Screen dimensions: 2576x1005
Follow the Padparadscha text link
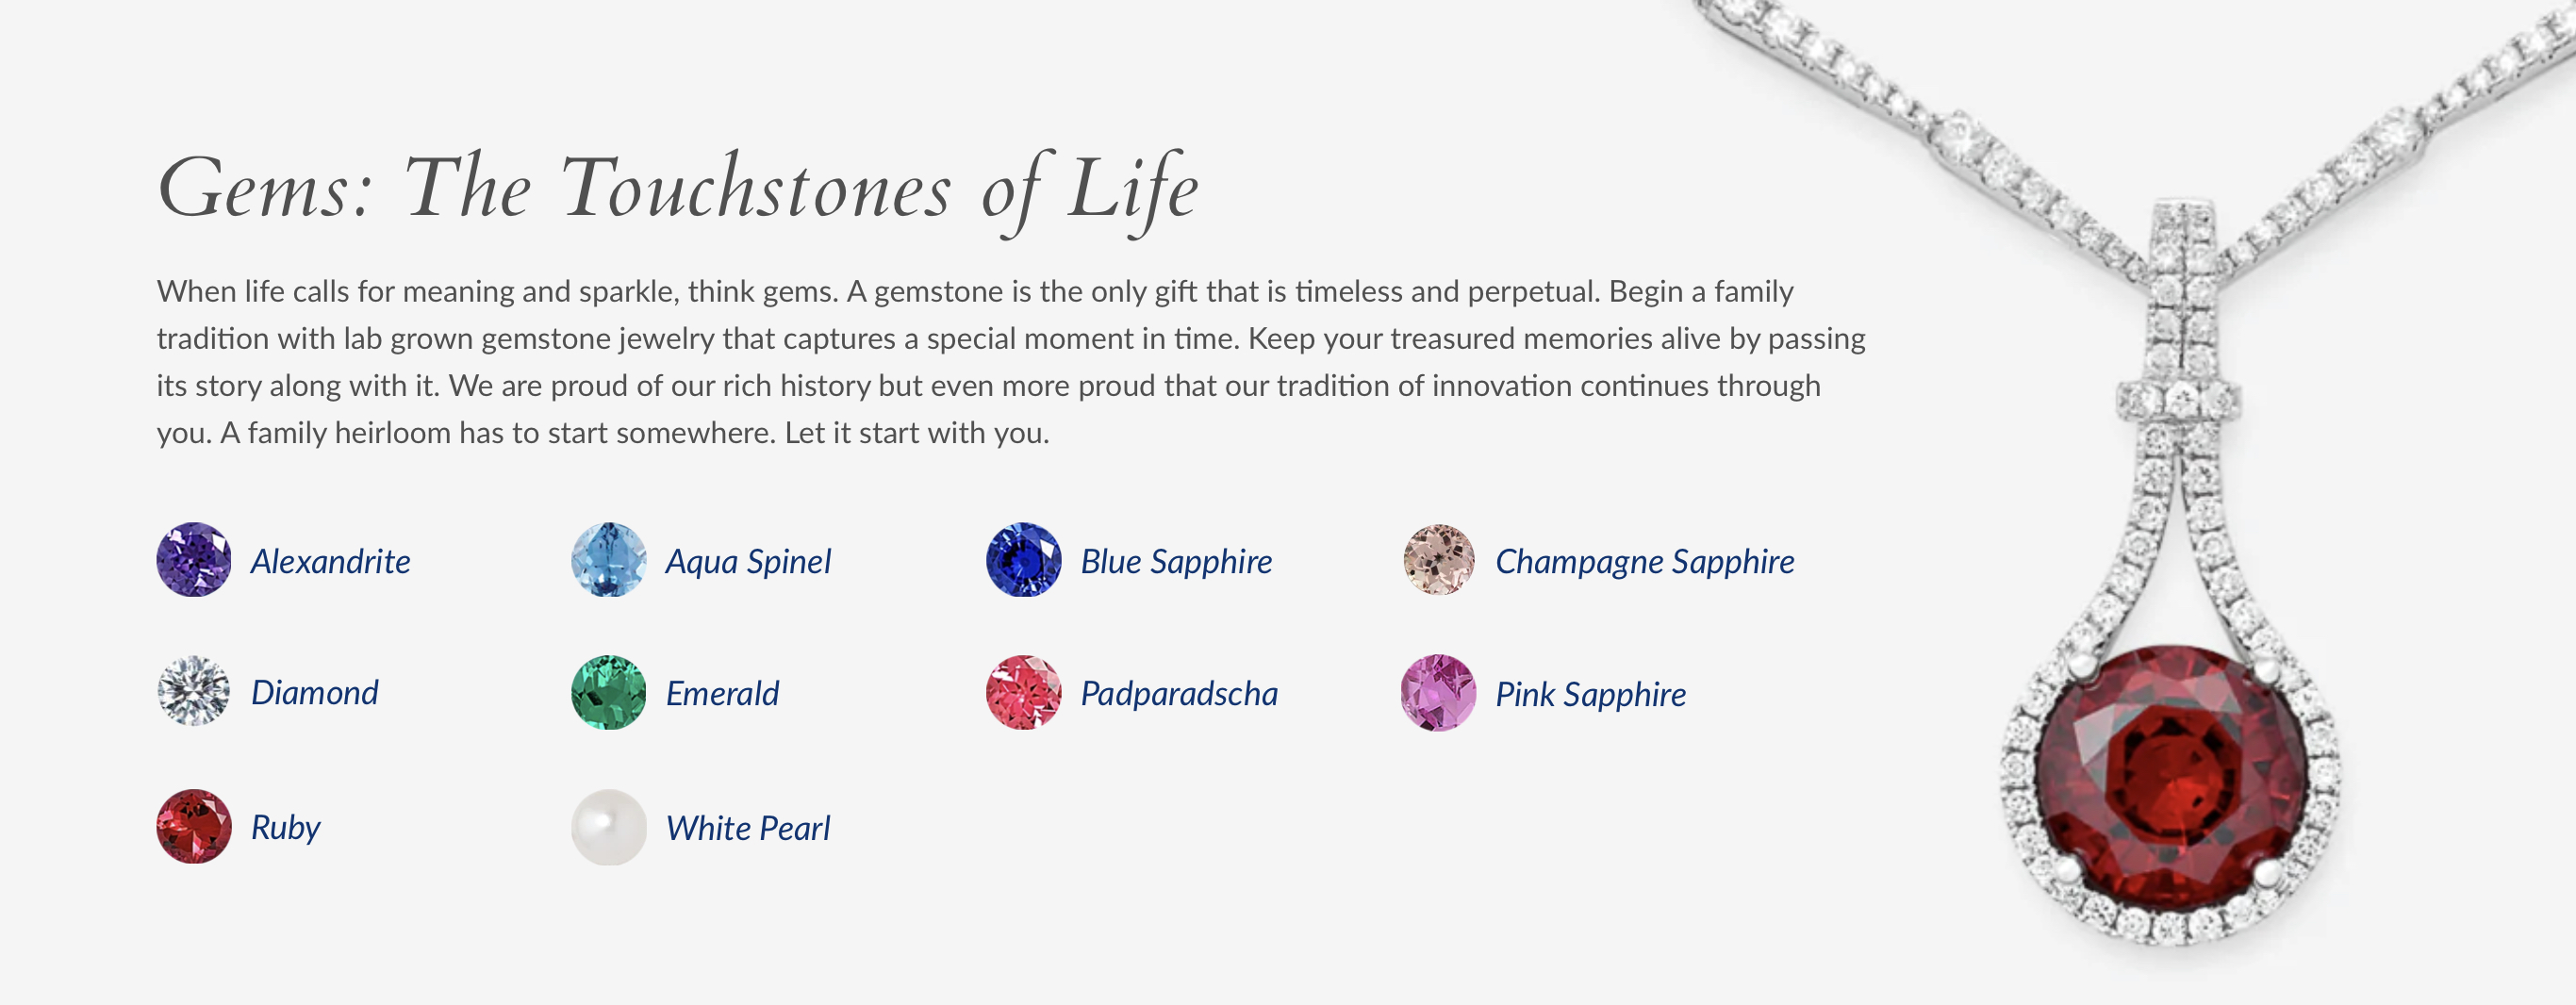(1179, 694)
